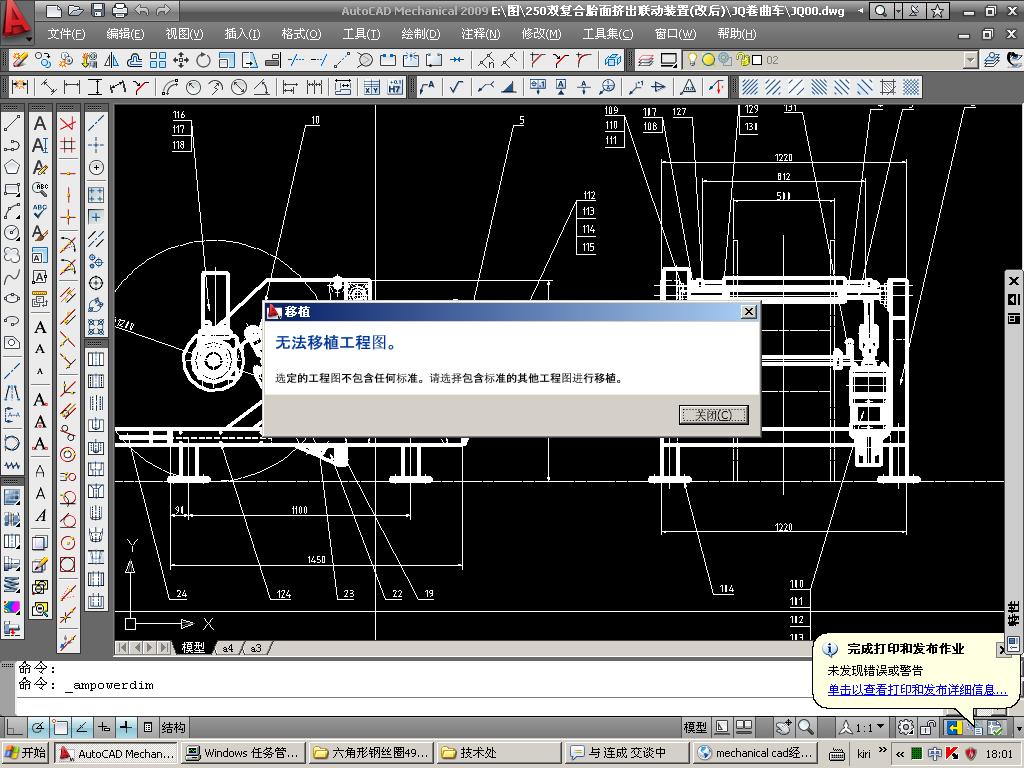This screenshot has width=1024, height=768.
Task: Select the Scale tool icon
Action: (226, 61)
